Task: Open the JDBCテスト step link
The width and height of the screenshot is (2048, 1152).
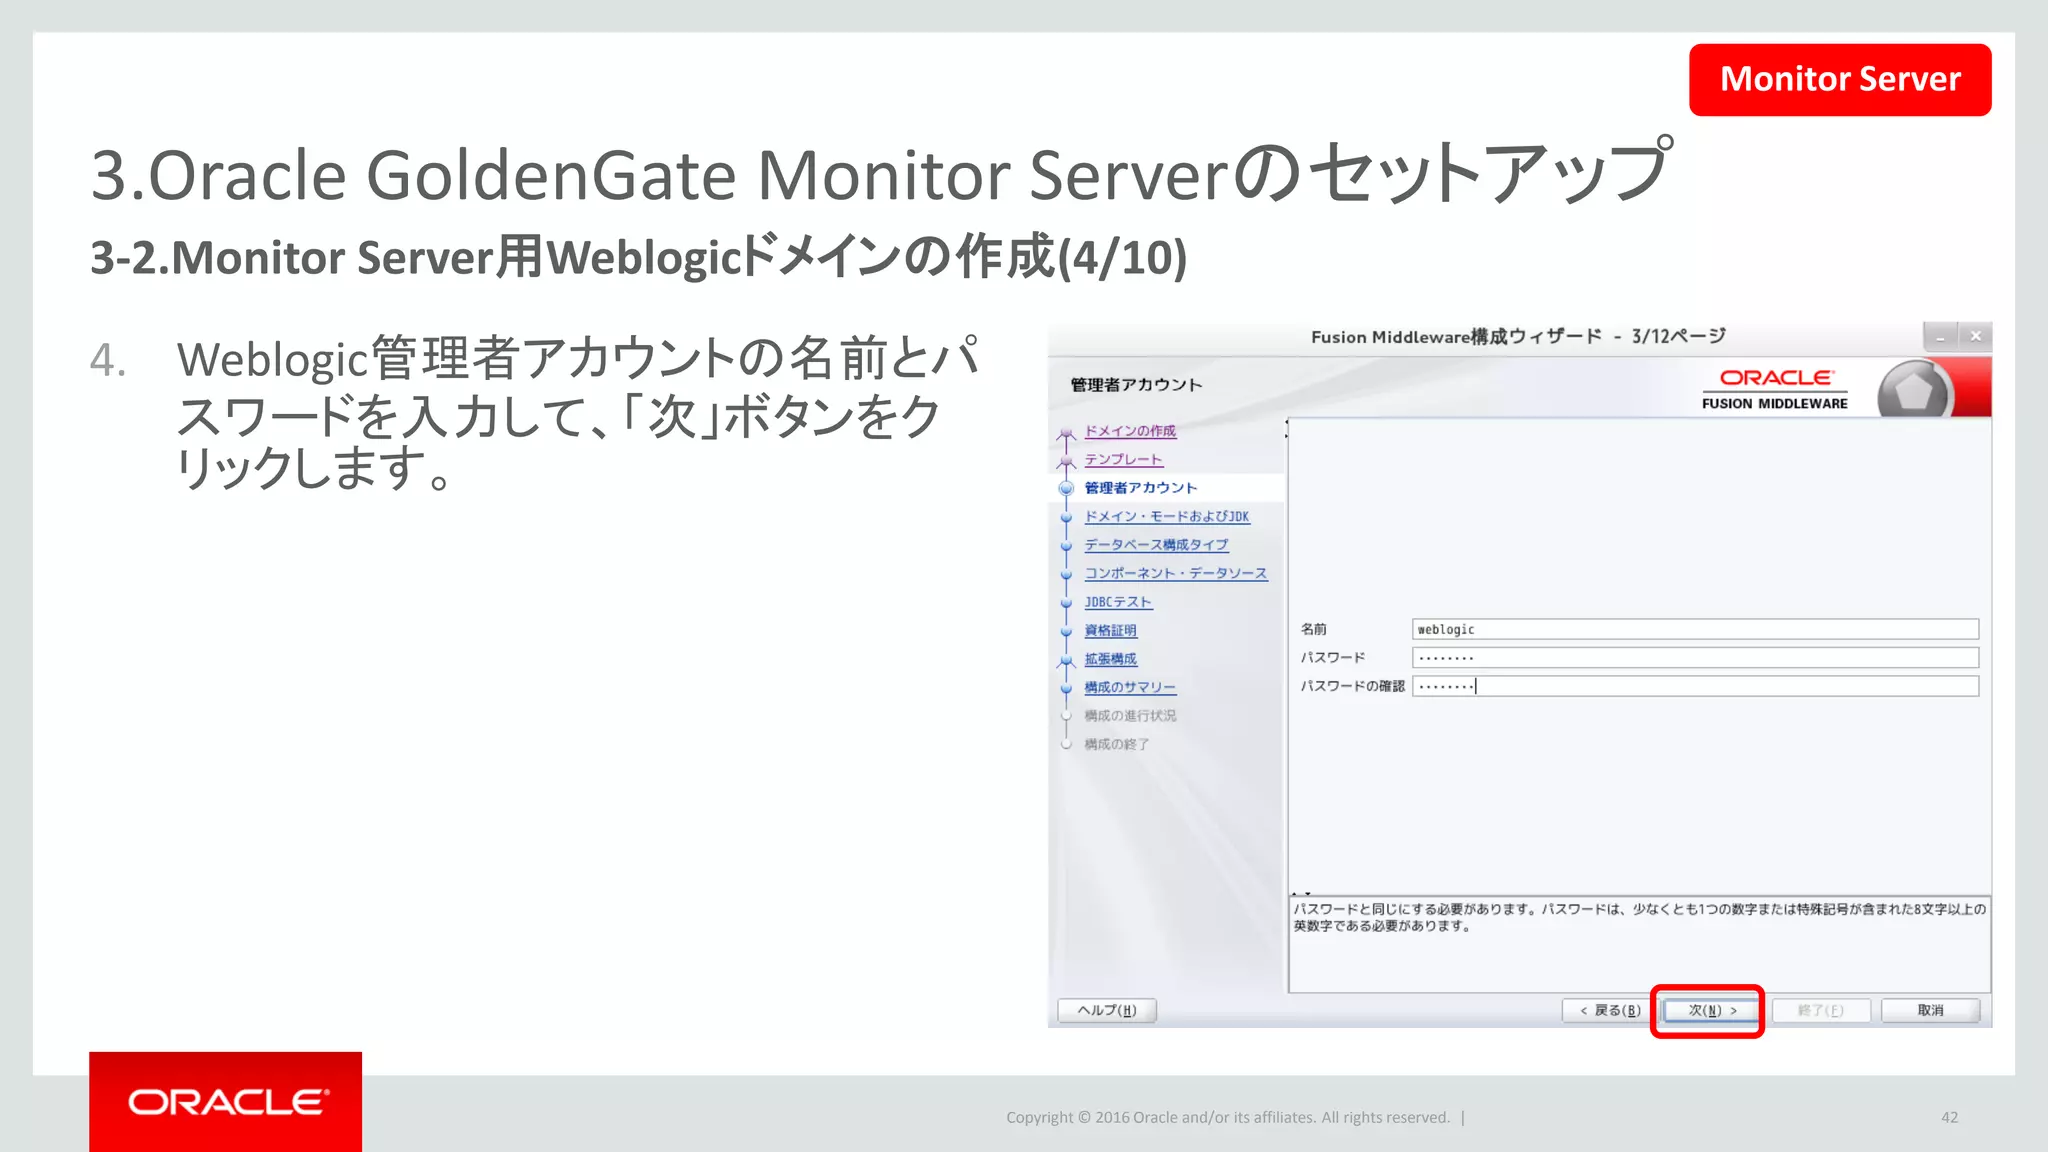Action: pyautogui.click(x=1118, y=602)
